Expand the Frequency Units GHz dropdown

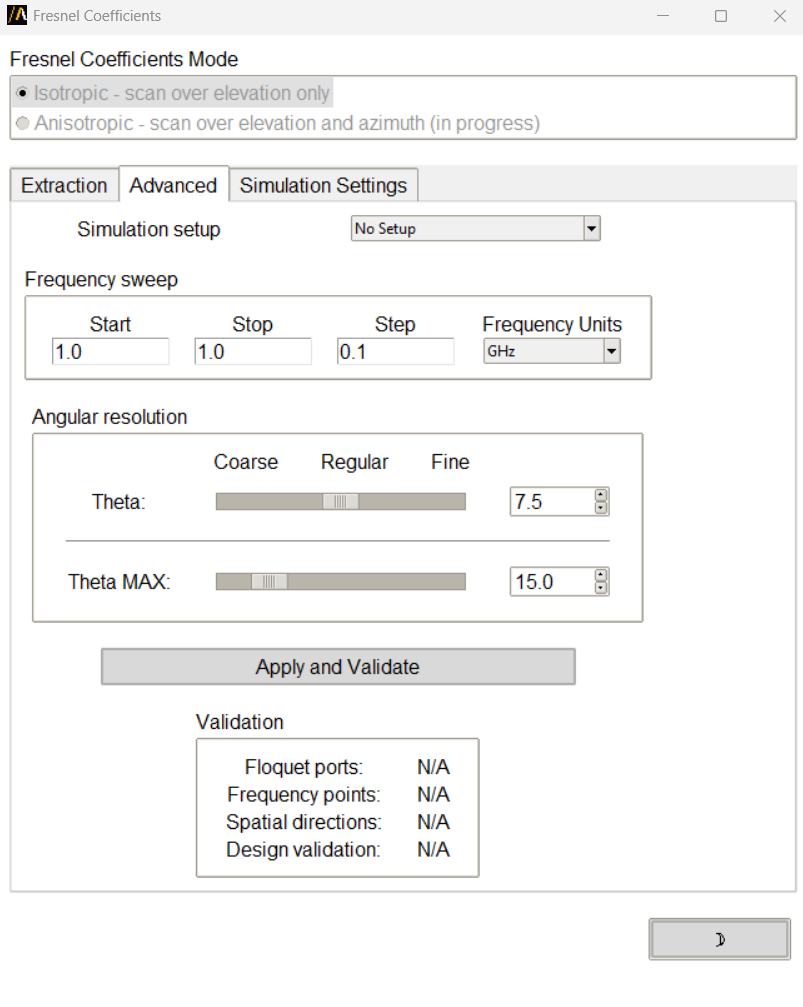(611, 352)
